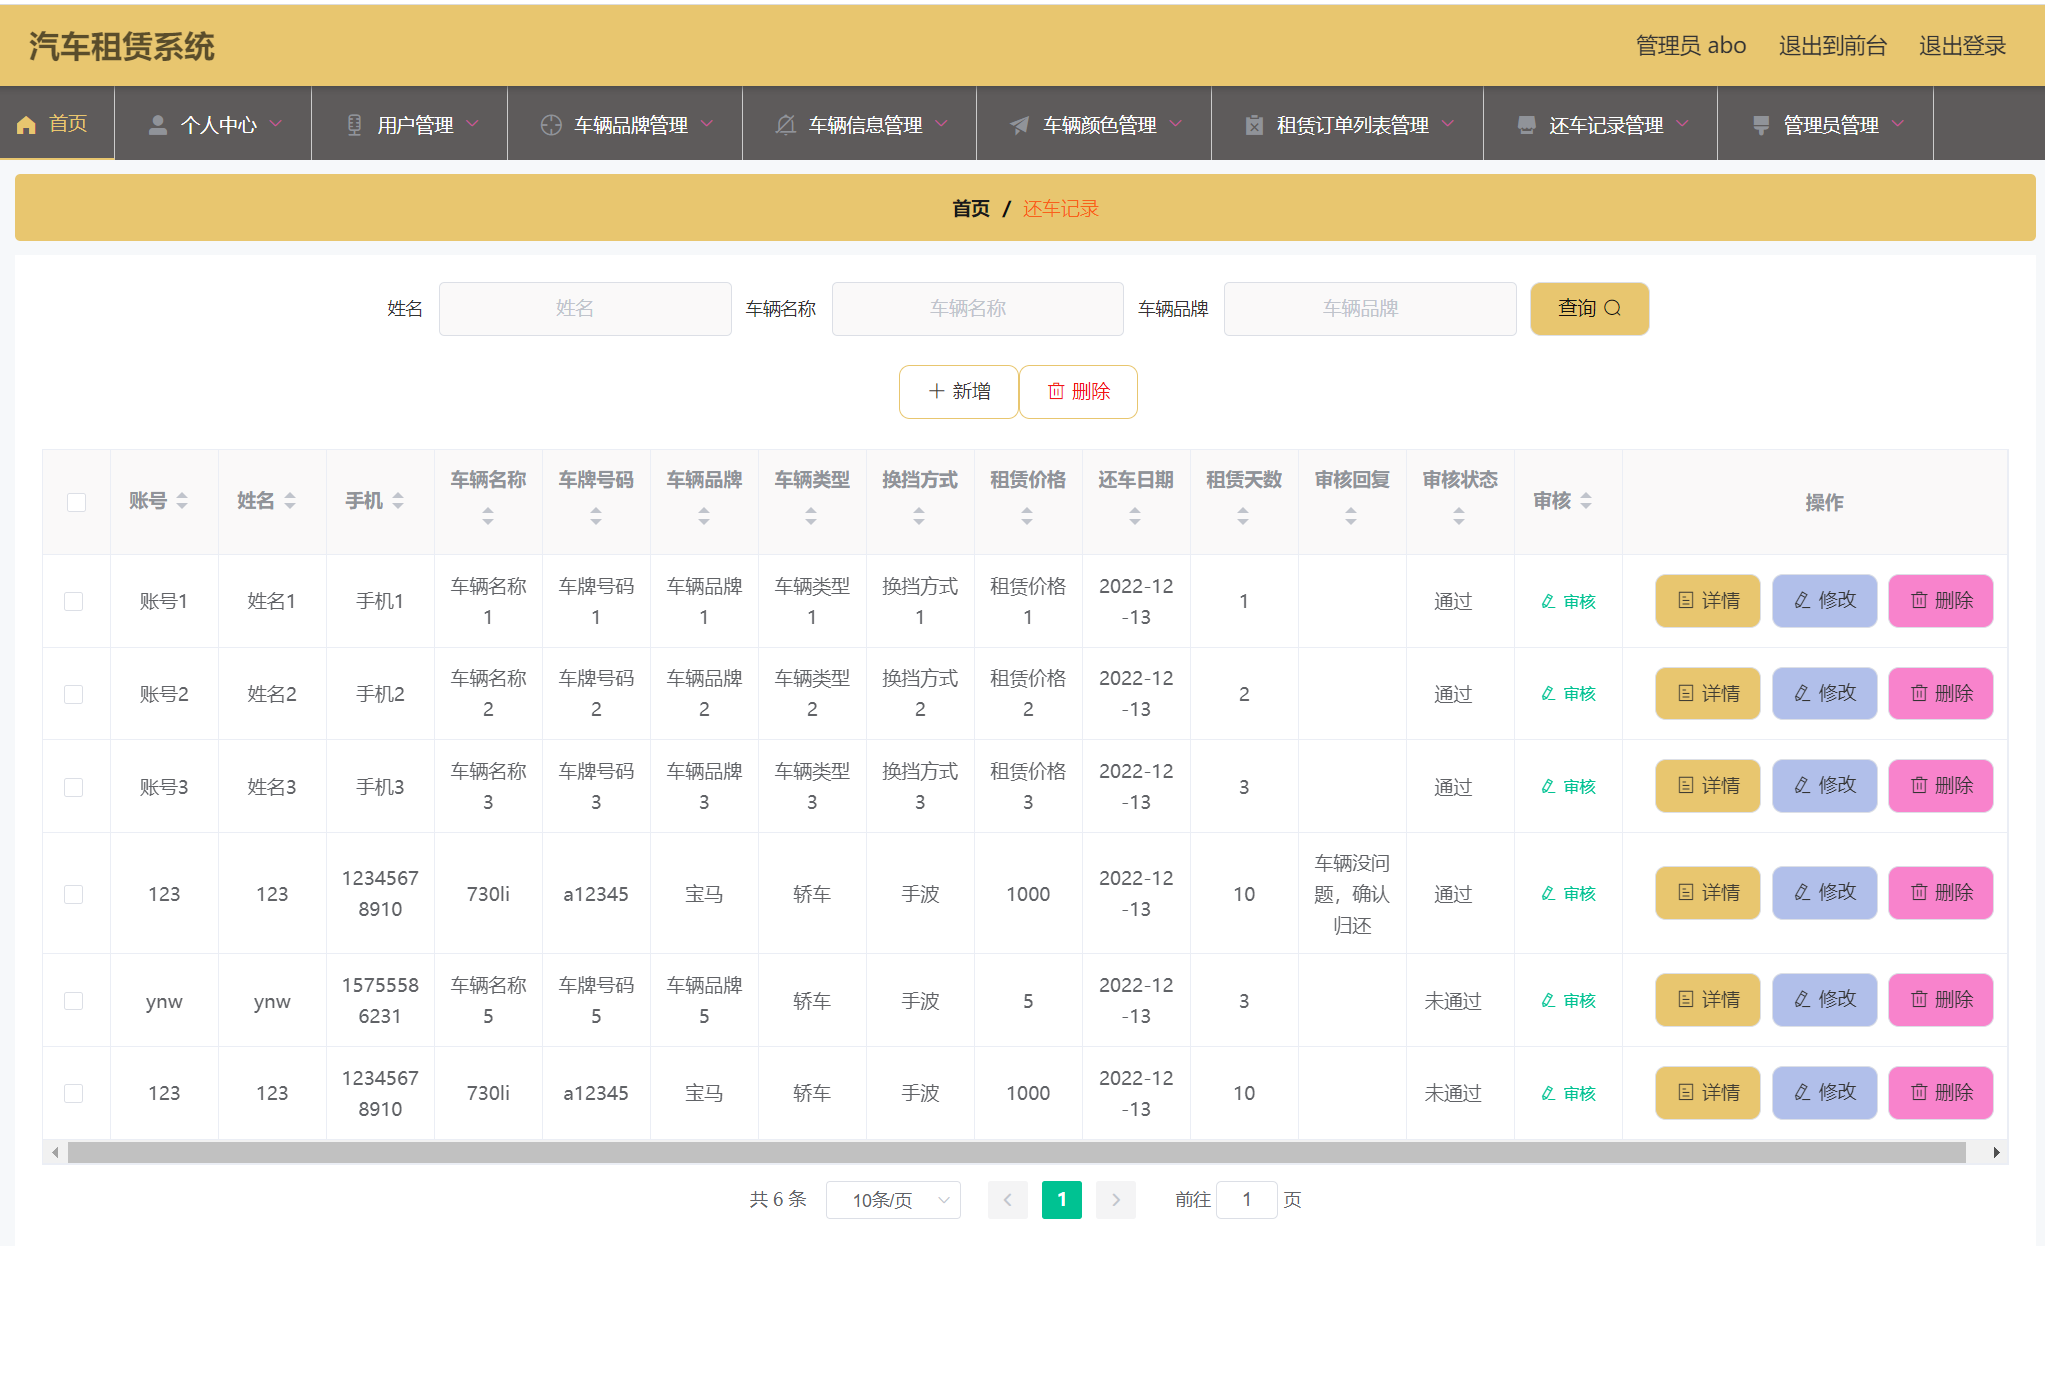Image resolution: width=2045 pixels, height=1395 pixels.
Task: Click the horizontal table scrollbar
Action: point(1016,1153)
